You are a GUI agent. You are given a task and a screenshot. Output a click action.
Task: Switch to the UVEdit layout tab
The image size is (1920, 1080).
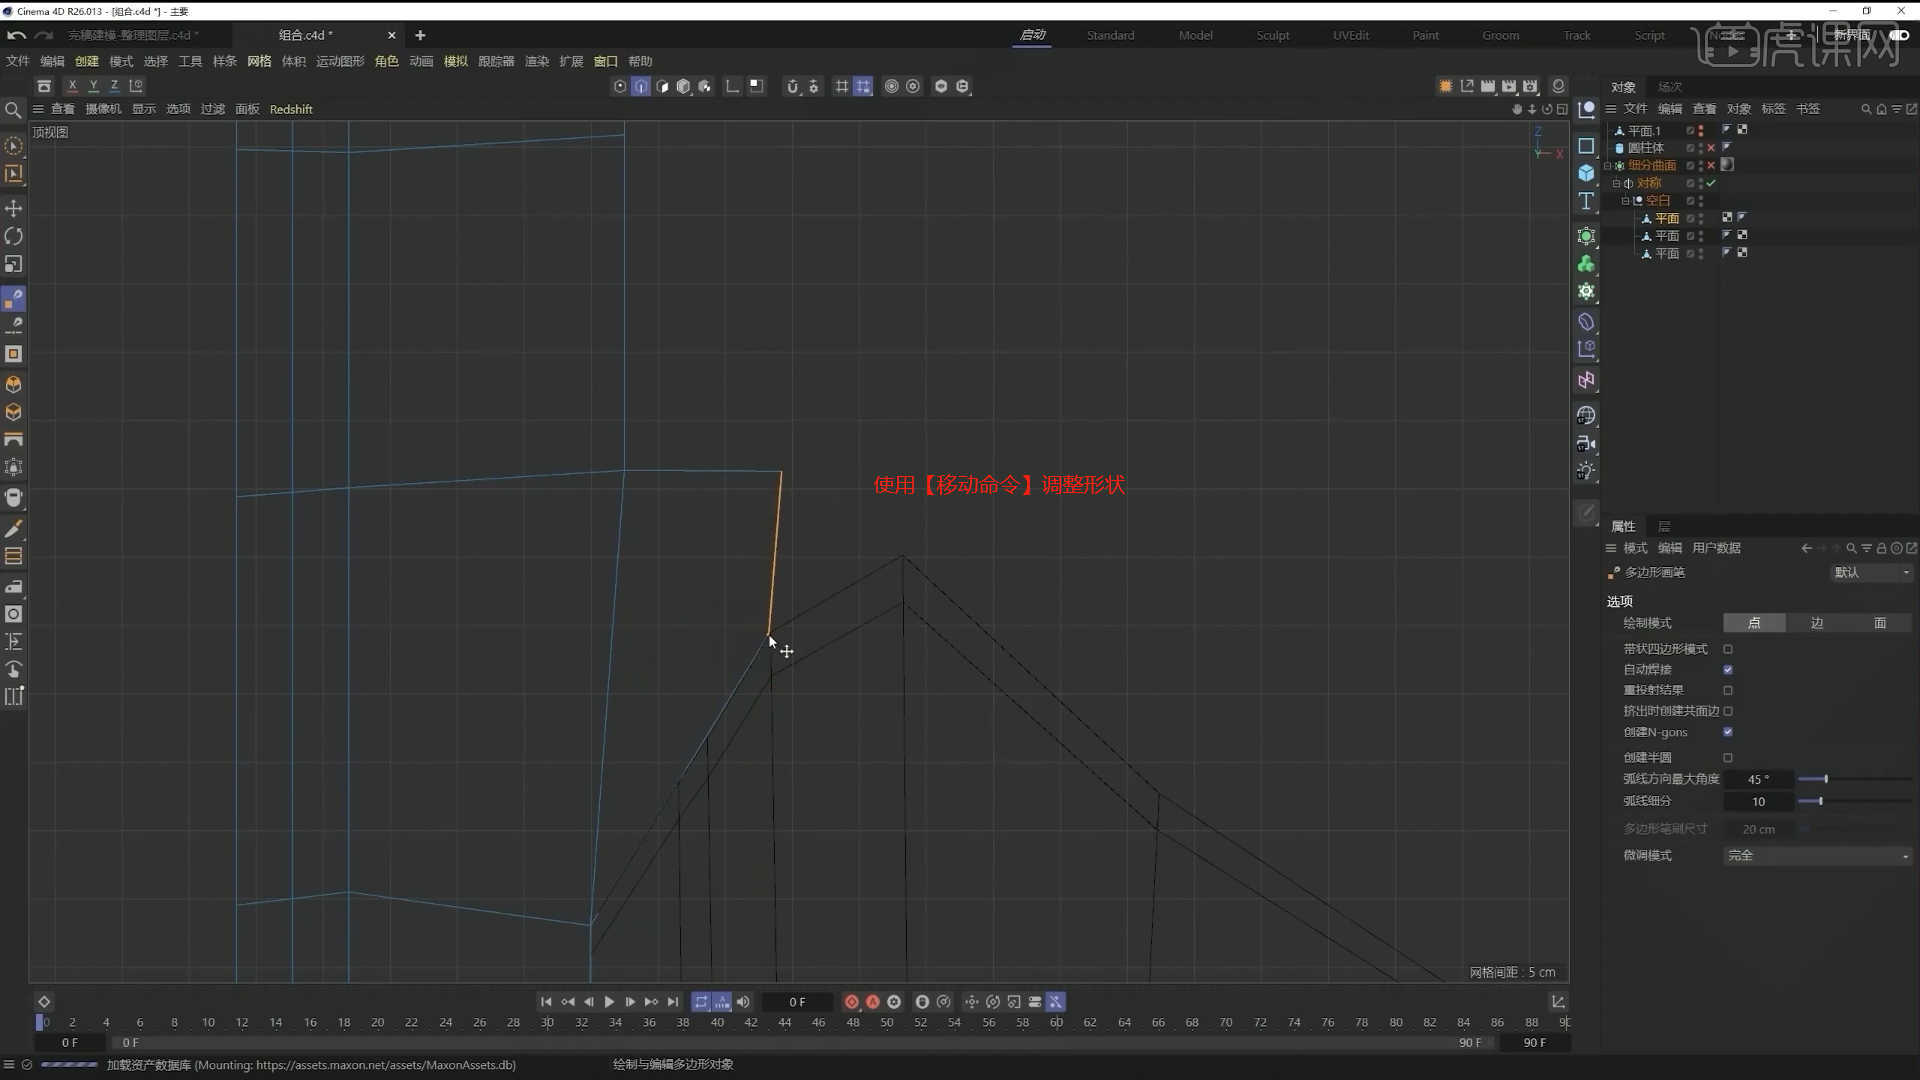1351,35
